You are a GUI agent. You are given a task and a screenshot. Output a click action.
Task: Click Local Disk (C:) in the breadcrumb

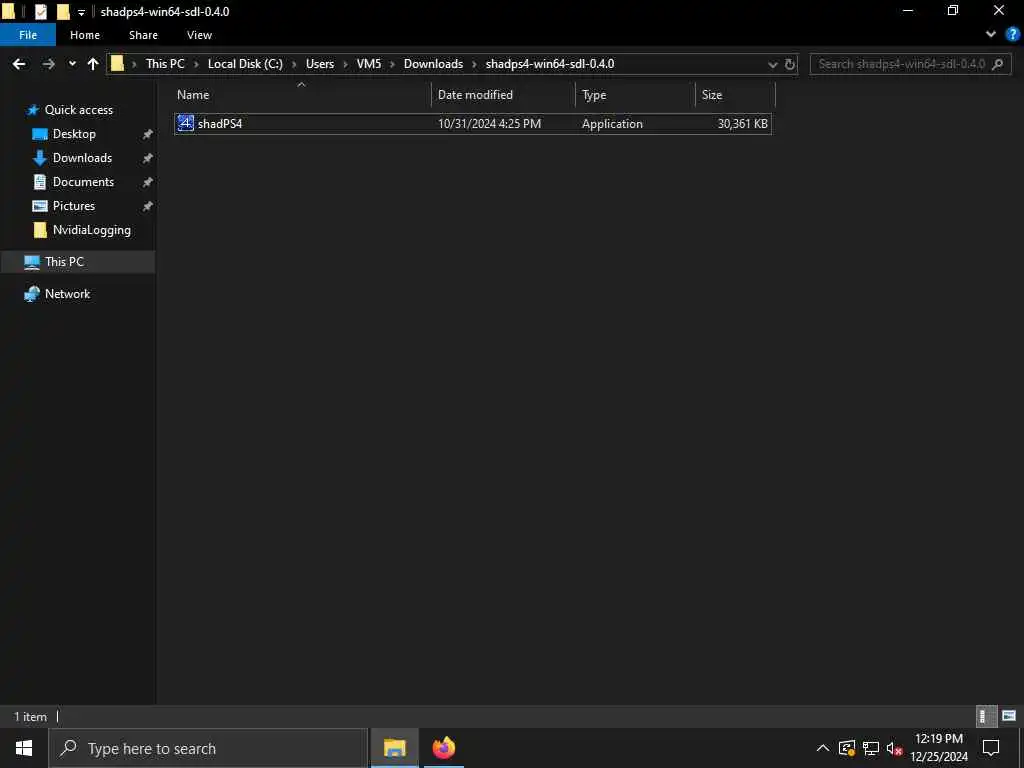click(x=245, y=64)
